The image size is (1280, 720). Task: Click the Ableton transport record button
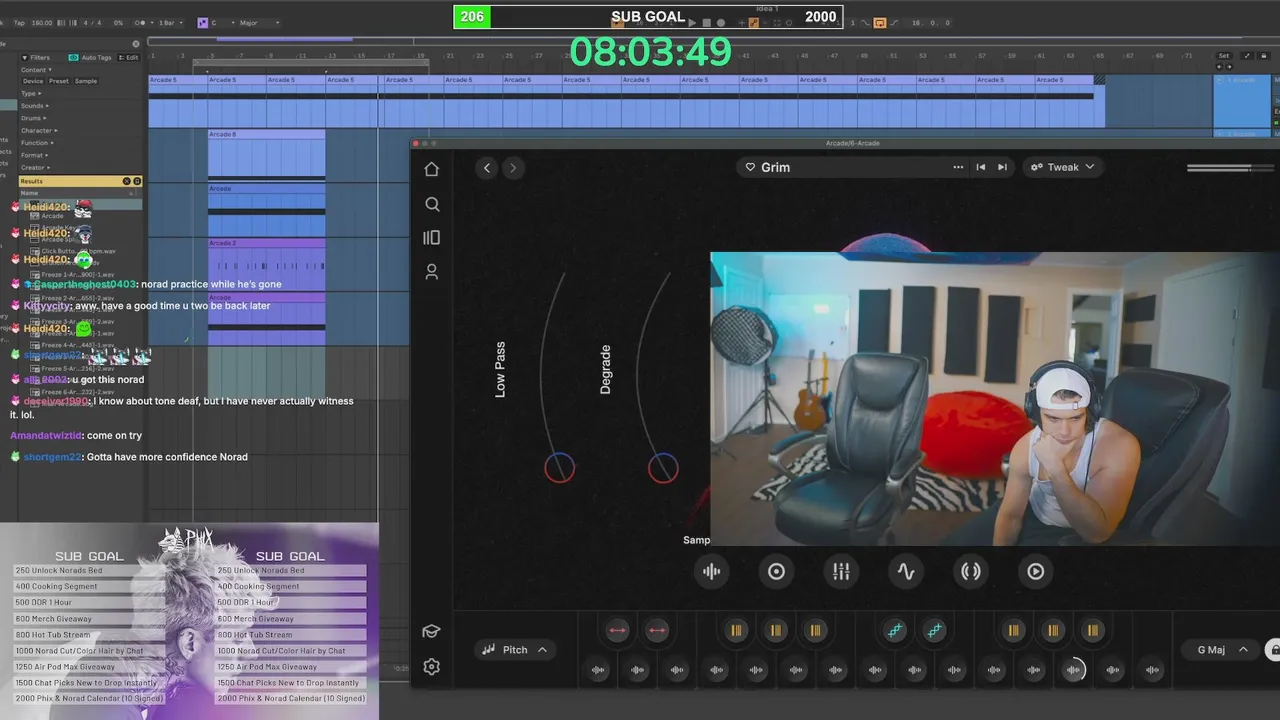(721, 22)
